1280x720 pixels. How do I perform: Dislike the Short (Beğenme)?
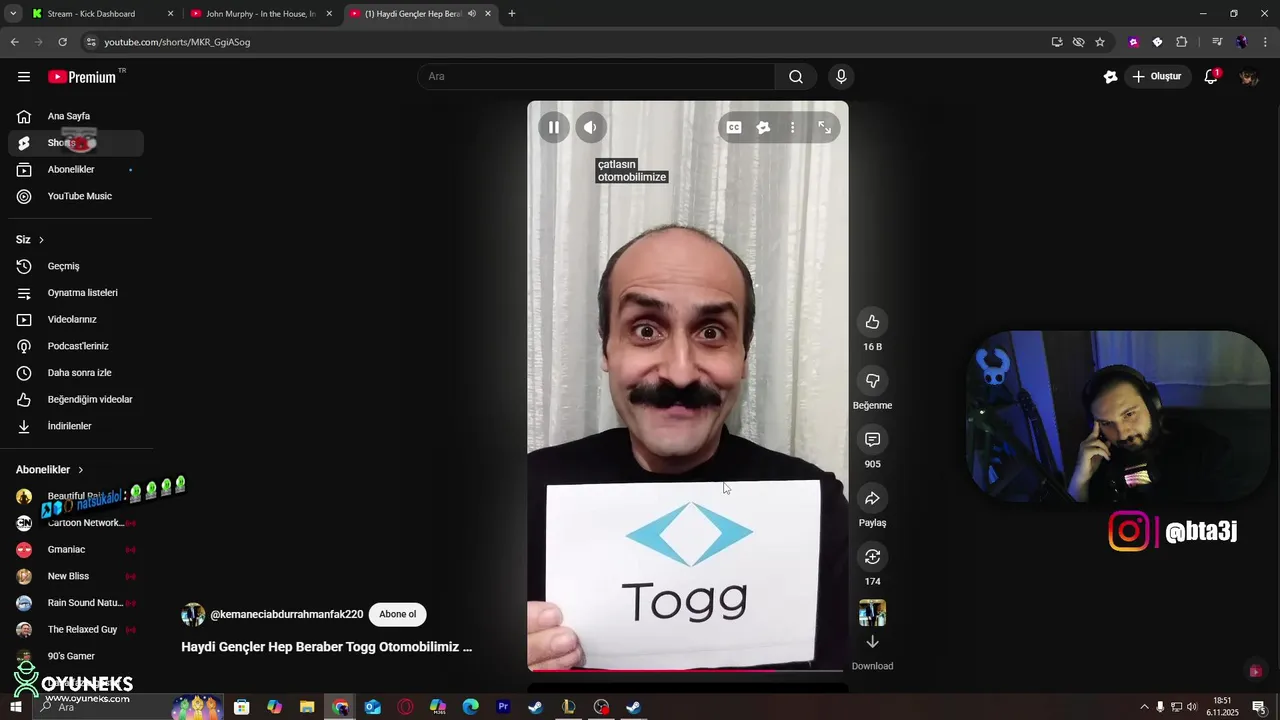click(872, 381)
